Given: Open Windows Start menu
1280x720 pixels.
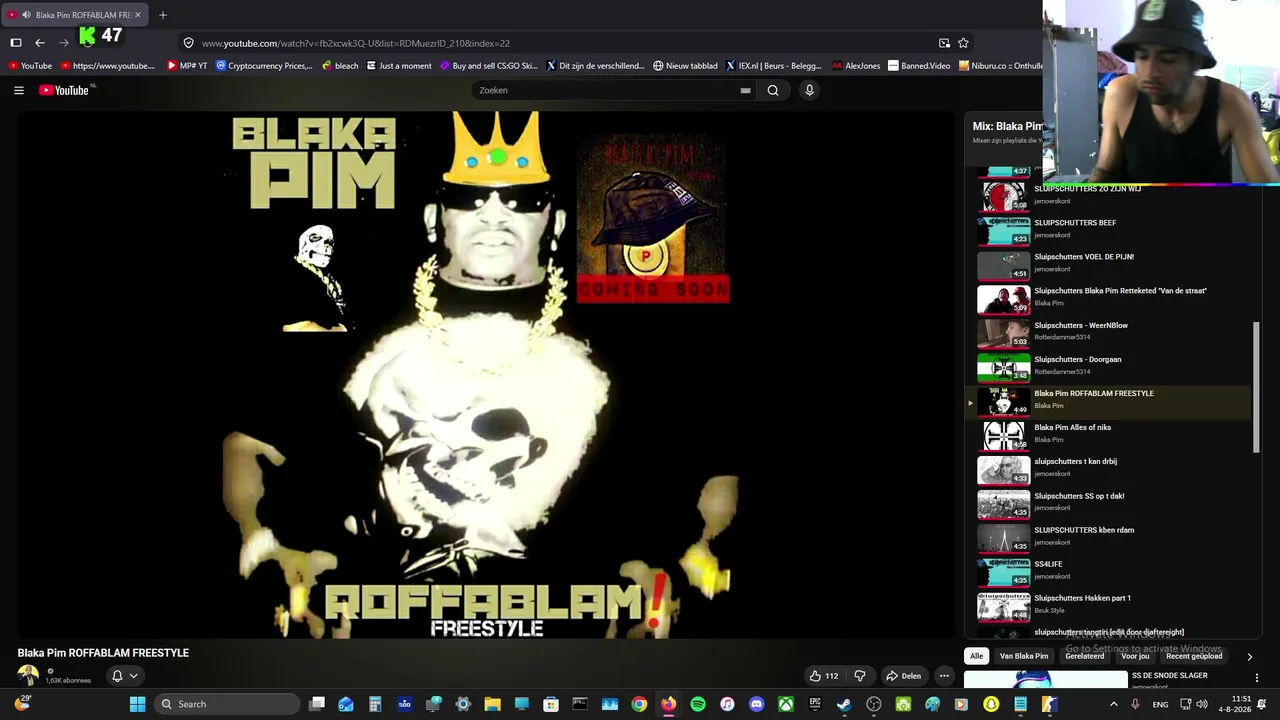Looking at the screenshot, I should pyautogui.click(x=137, y=704).
